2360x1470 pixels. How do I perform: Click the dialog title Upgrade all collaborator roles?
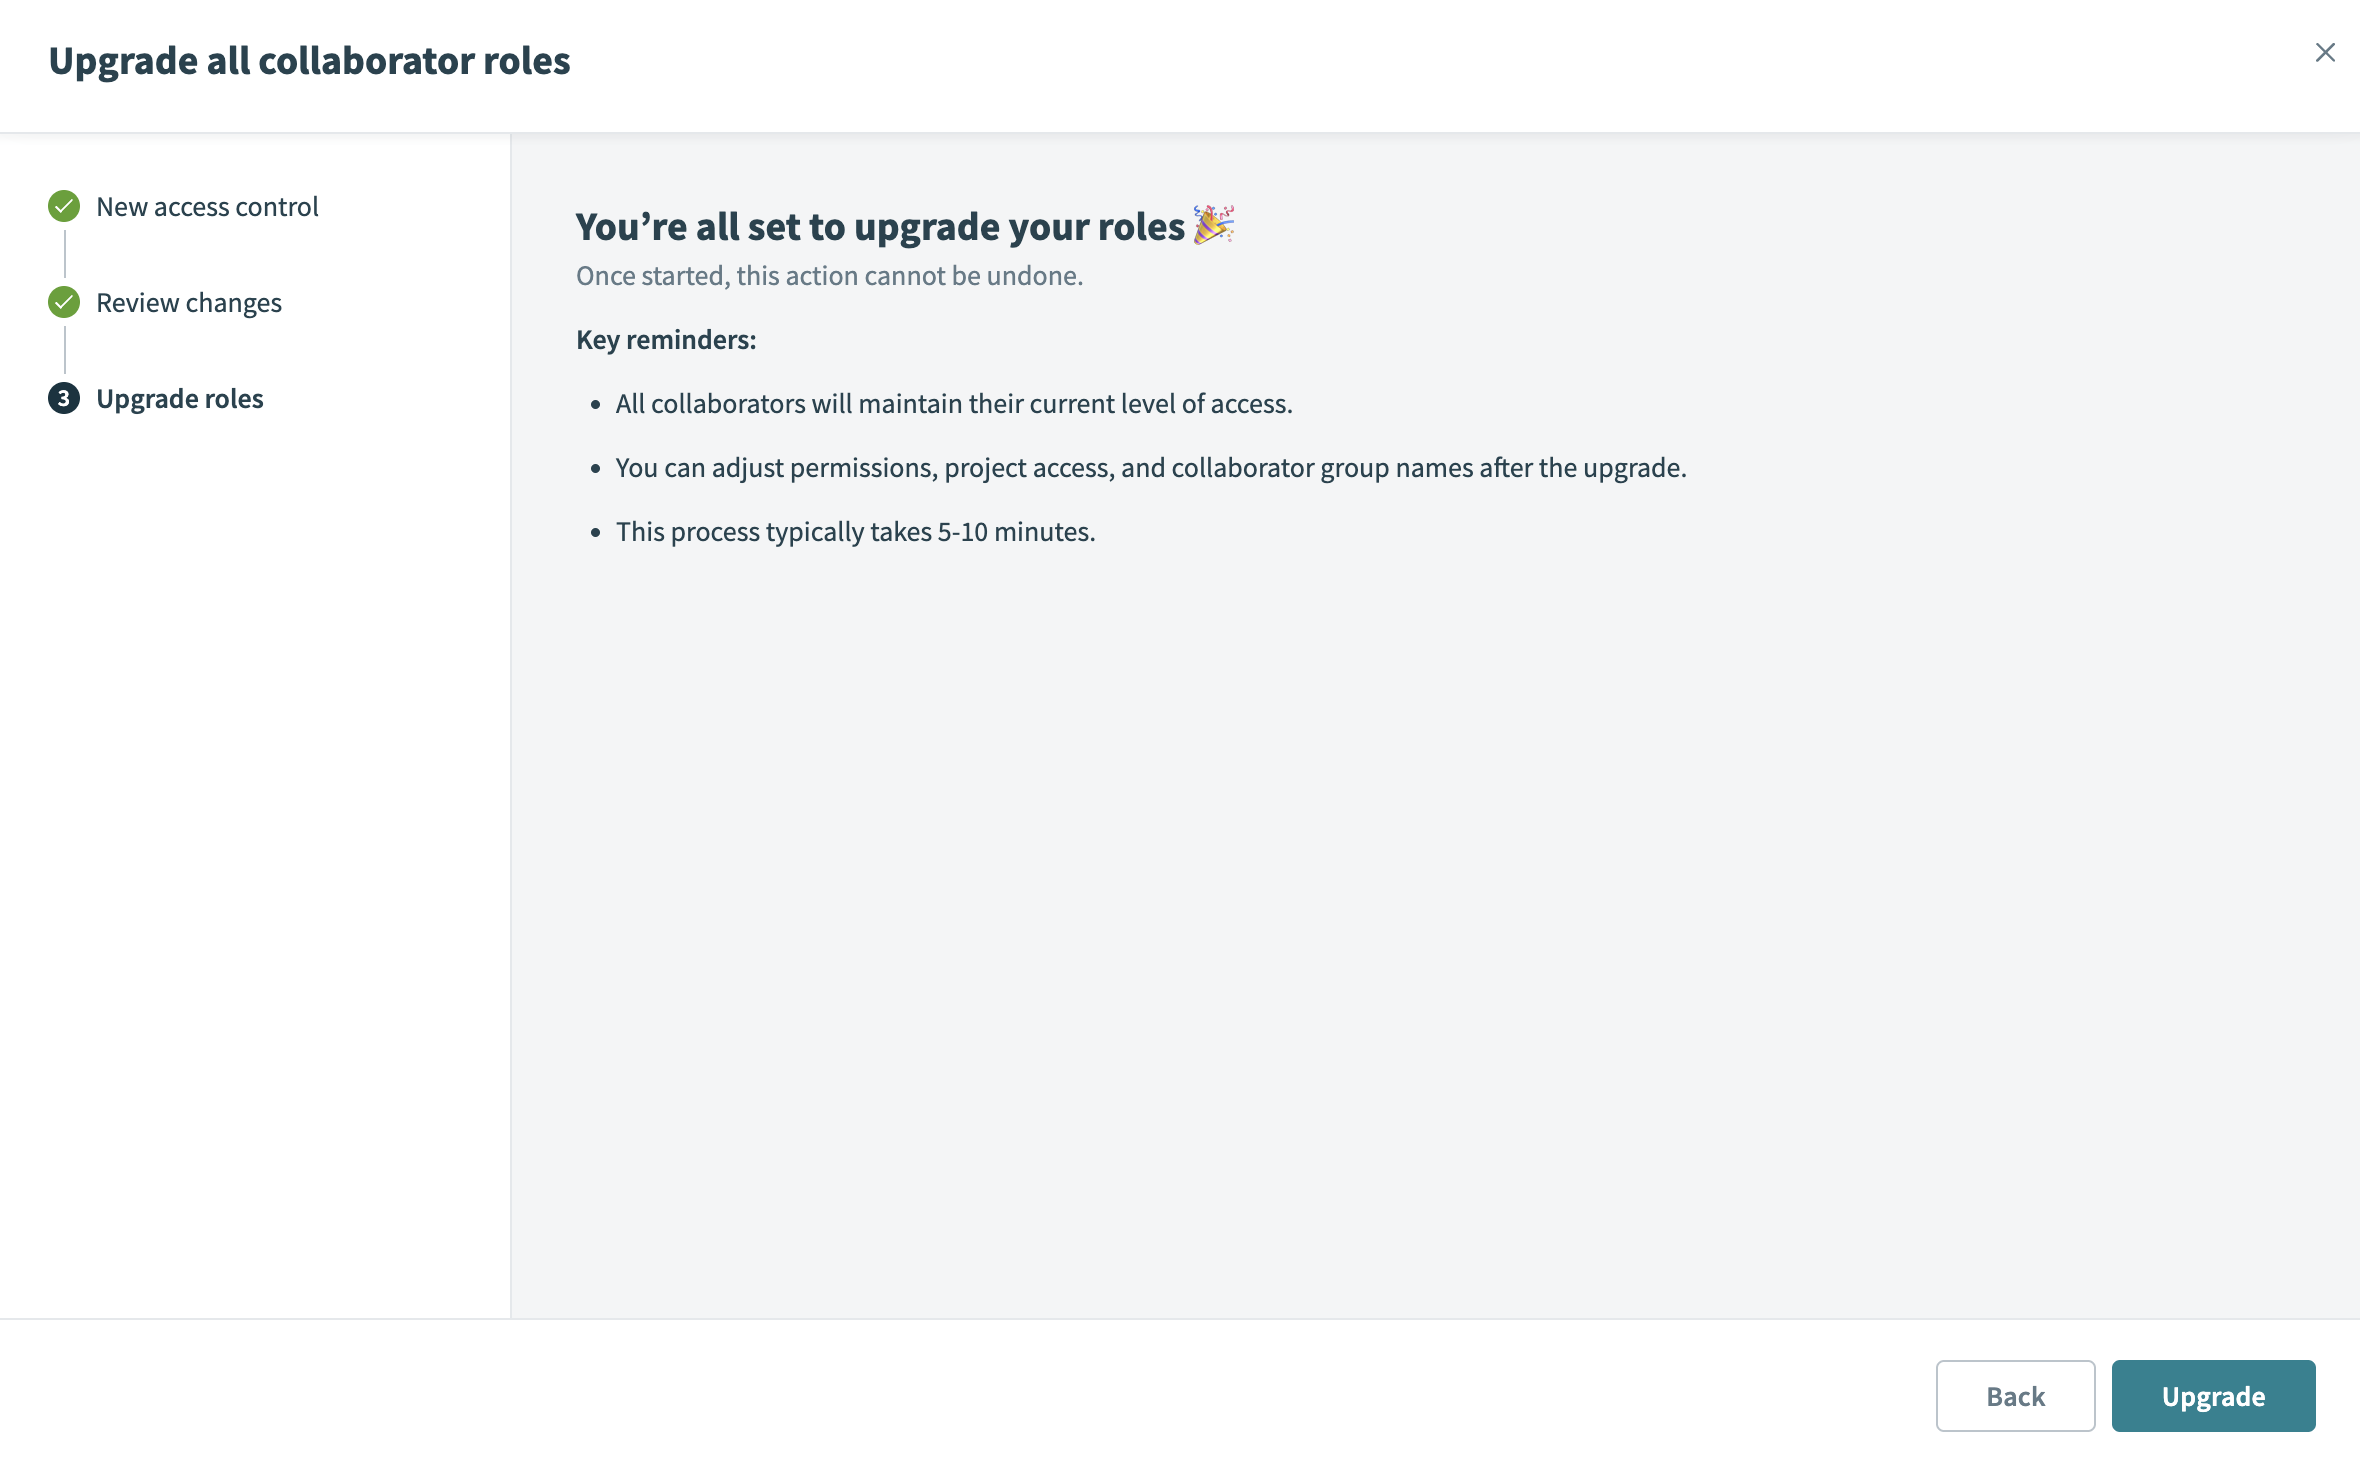(310, 60)
